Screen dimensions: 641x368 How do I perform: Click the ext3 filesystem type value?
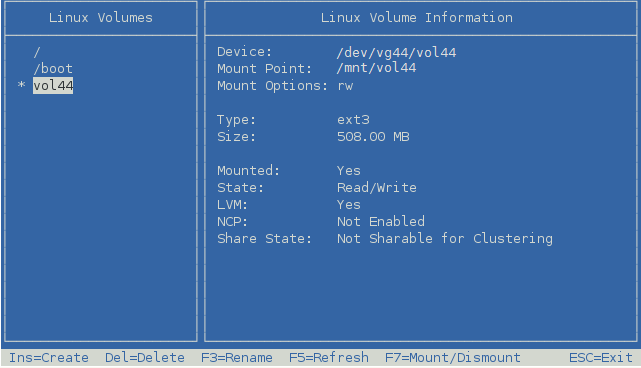pos(353,120)
